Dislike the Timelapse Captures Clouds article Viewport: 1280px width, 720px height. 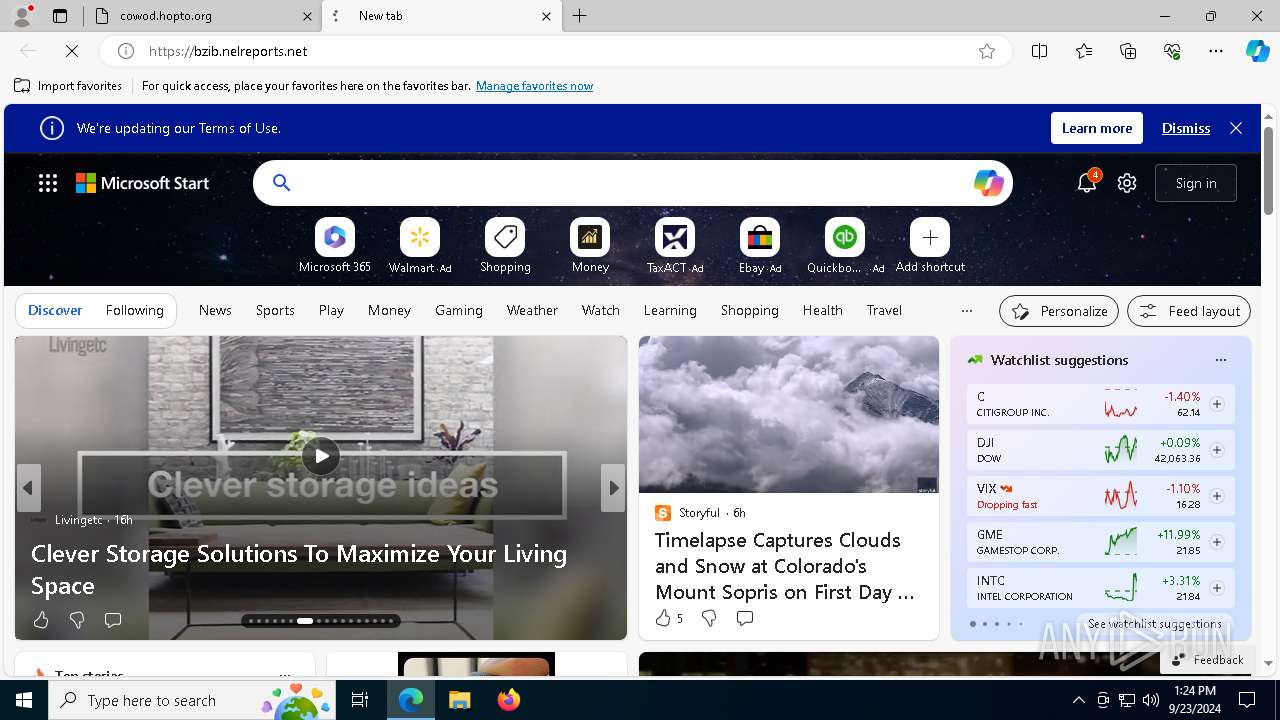click(x=709, y=618)
